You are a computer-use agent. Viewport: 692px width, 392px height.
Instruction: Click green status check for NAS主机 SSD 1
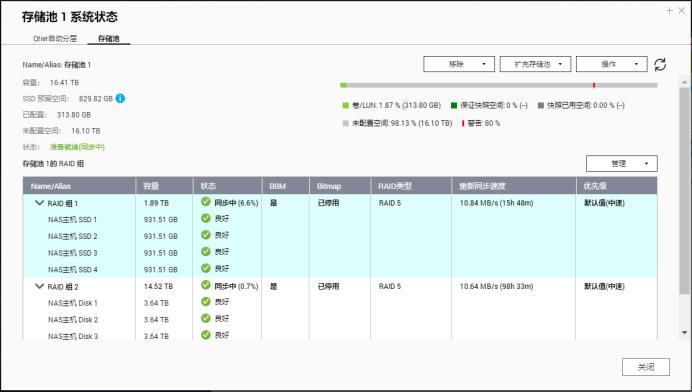tap(206, 218)
